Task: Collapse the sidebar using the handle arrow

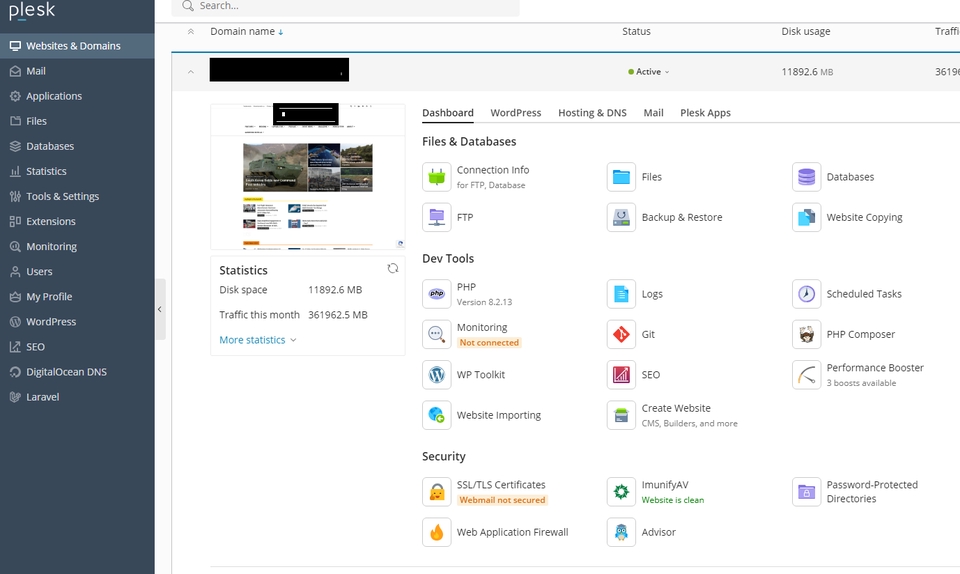Action: point(160,309)
